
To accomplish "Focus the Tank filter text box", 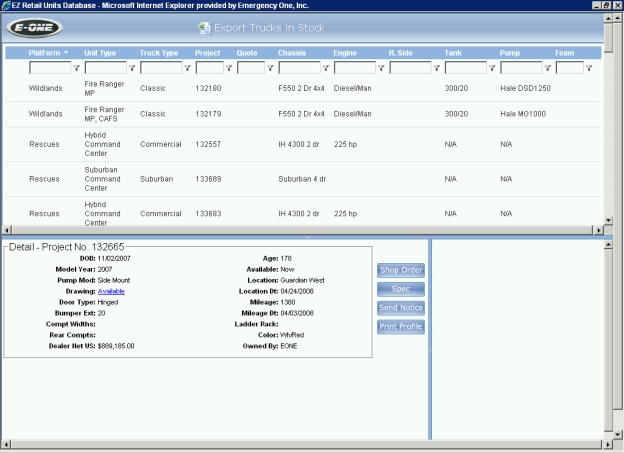I will 466,68.
